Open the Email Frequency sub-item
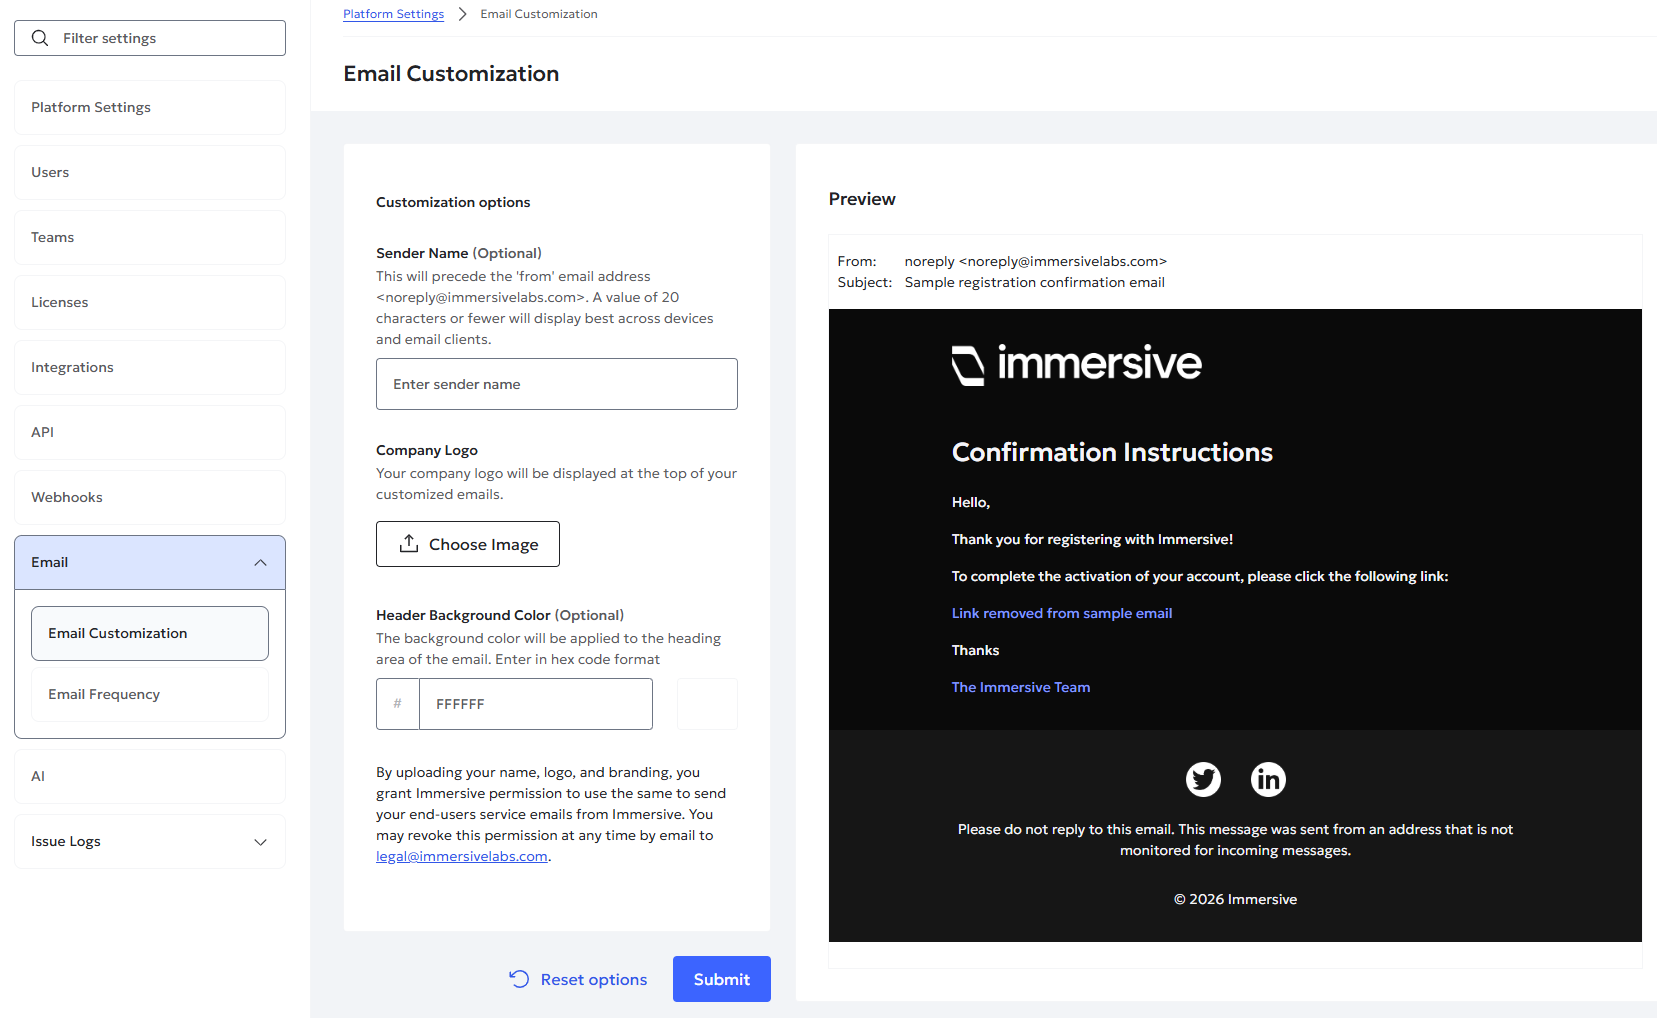 tap(150, 694)
